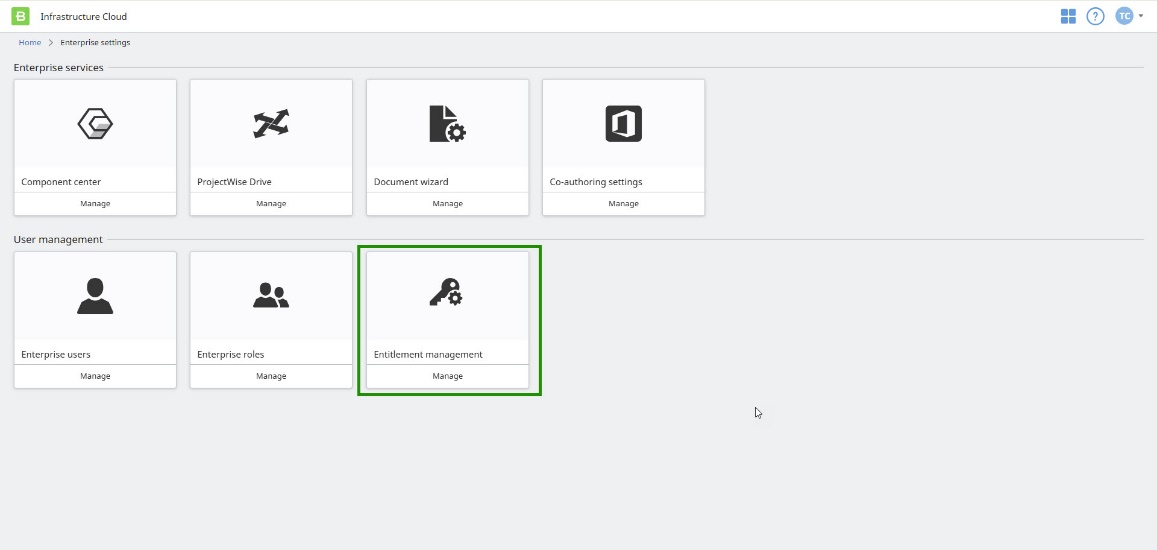Open the help question mark icon
The width and height of the screenshot is (1157, 550).
[x=1095, y=16]
